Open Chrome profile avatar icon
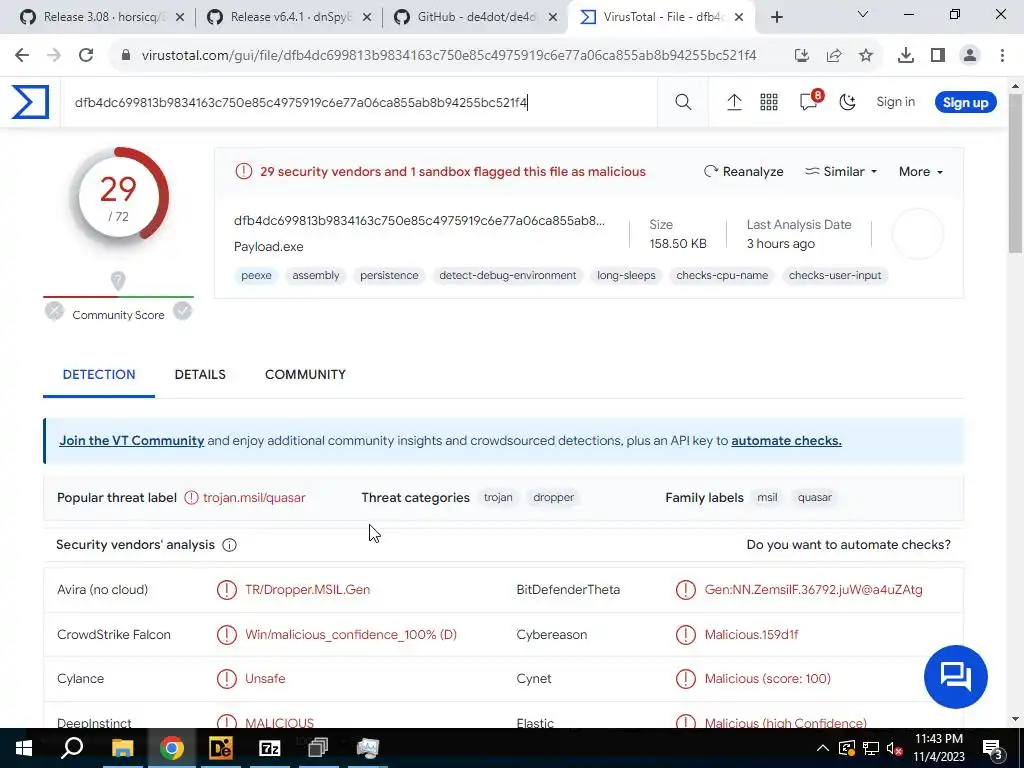Image resolution: width=1024 pixels, height=768 pixels. pos(970,56)
